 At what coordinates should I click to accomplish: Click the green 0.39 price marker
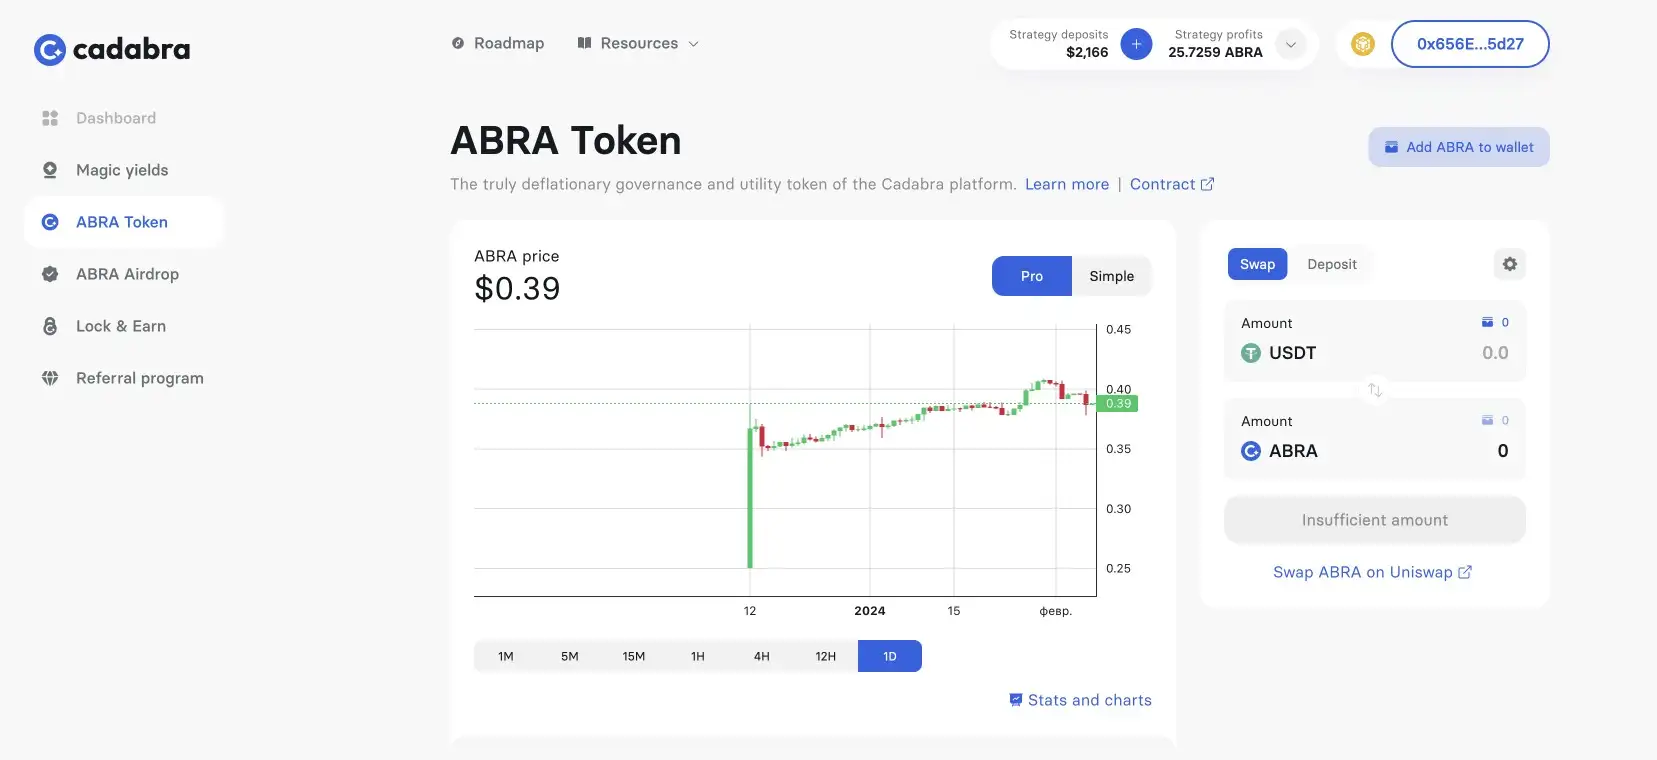click(x=1118, y=404)
